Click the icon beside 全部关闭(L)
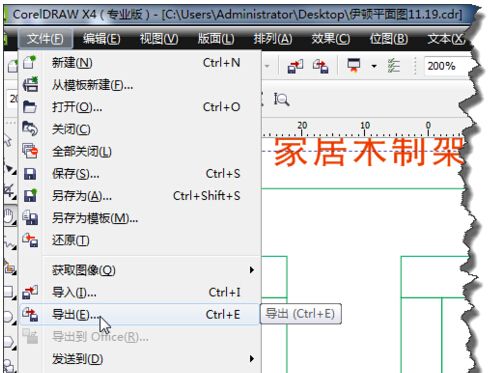The width and height of the screenshot is (496, 373). coord(30,151)
